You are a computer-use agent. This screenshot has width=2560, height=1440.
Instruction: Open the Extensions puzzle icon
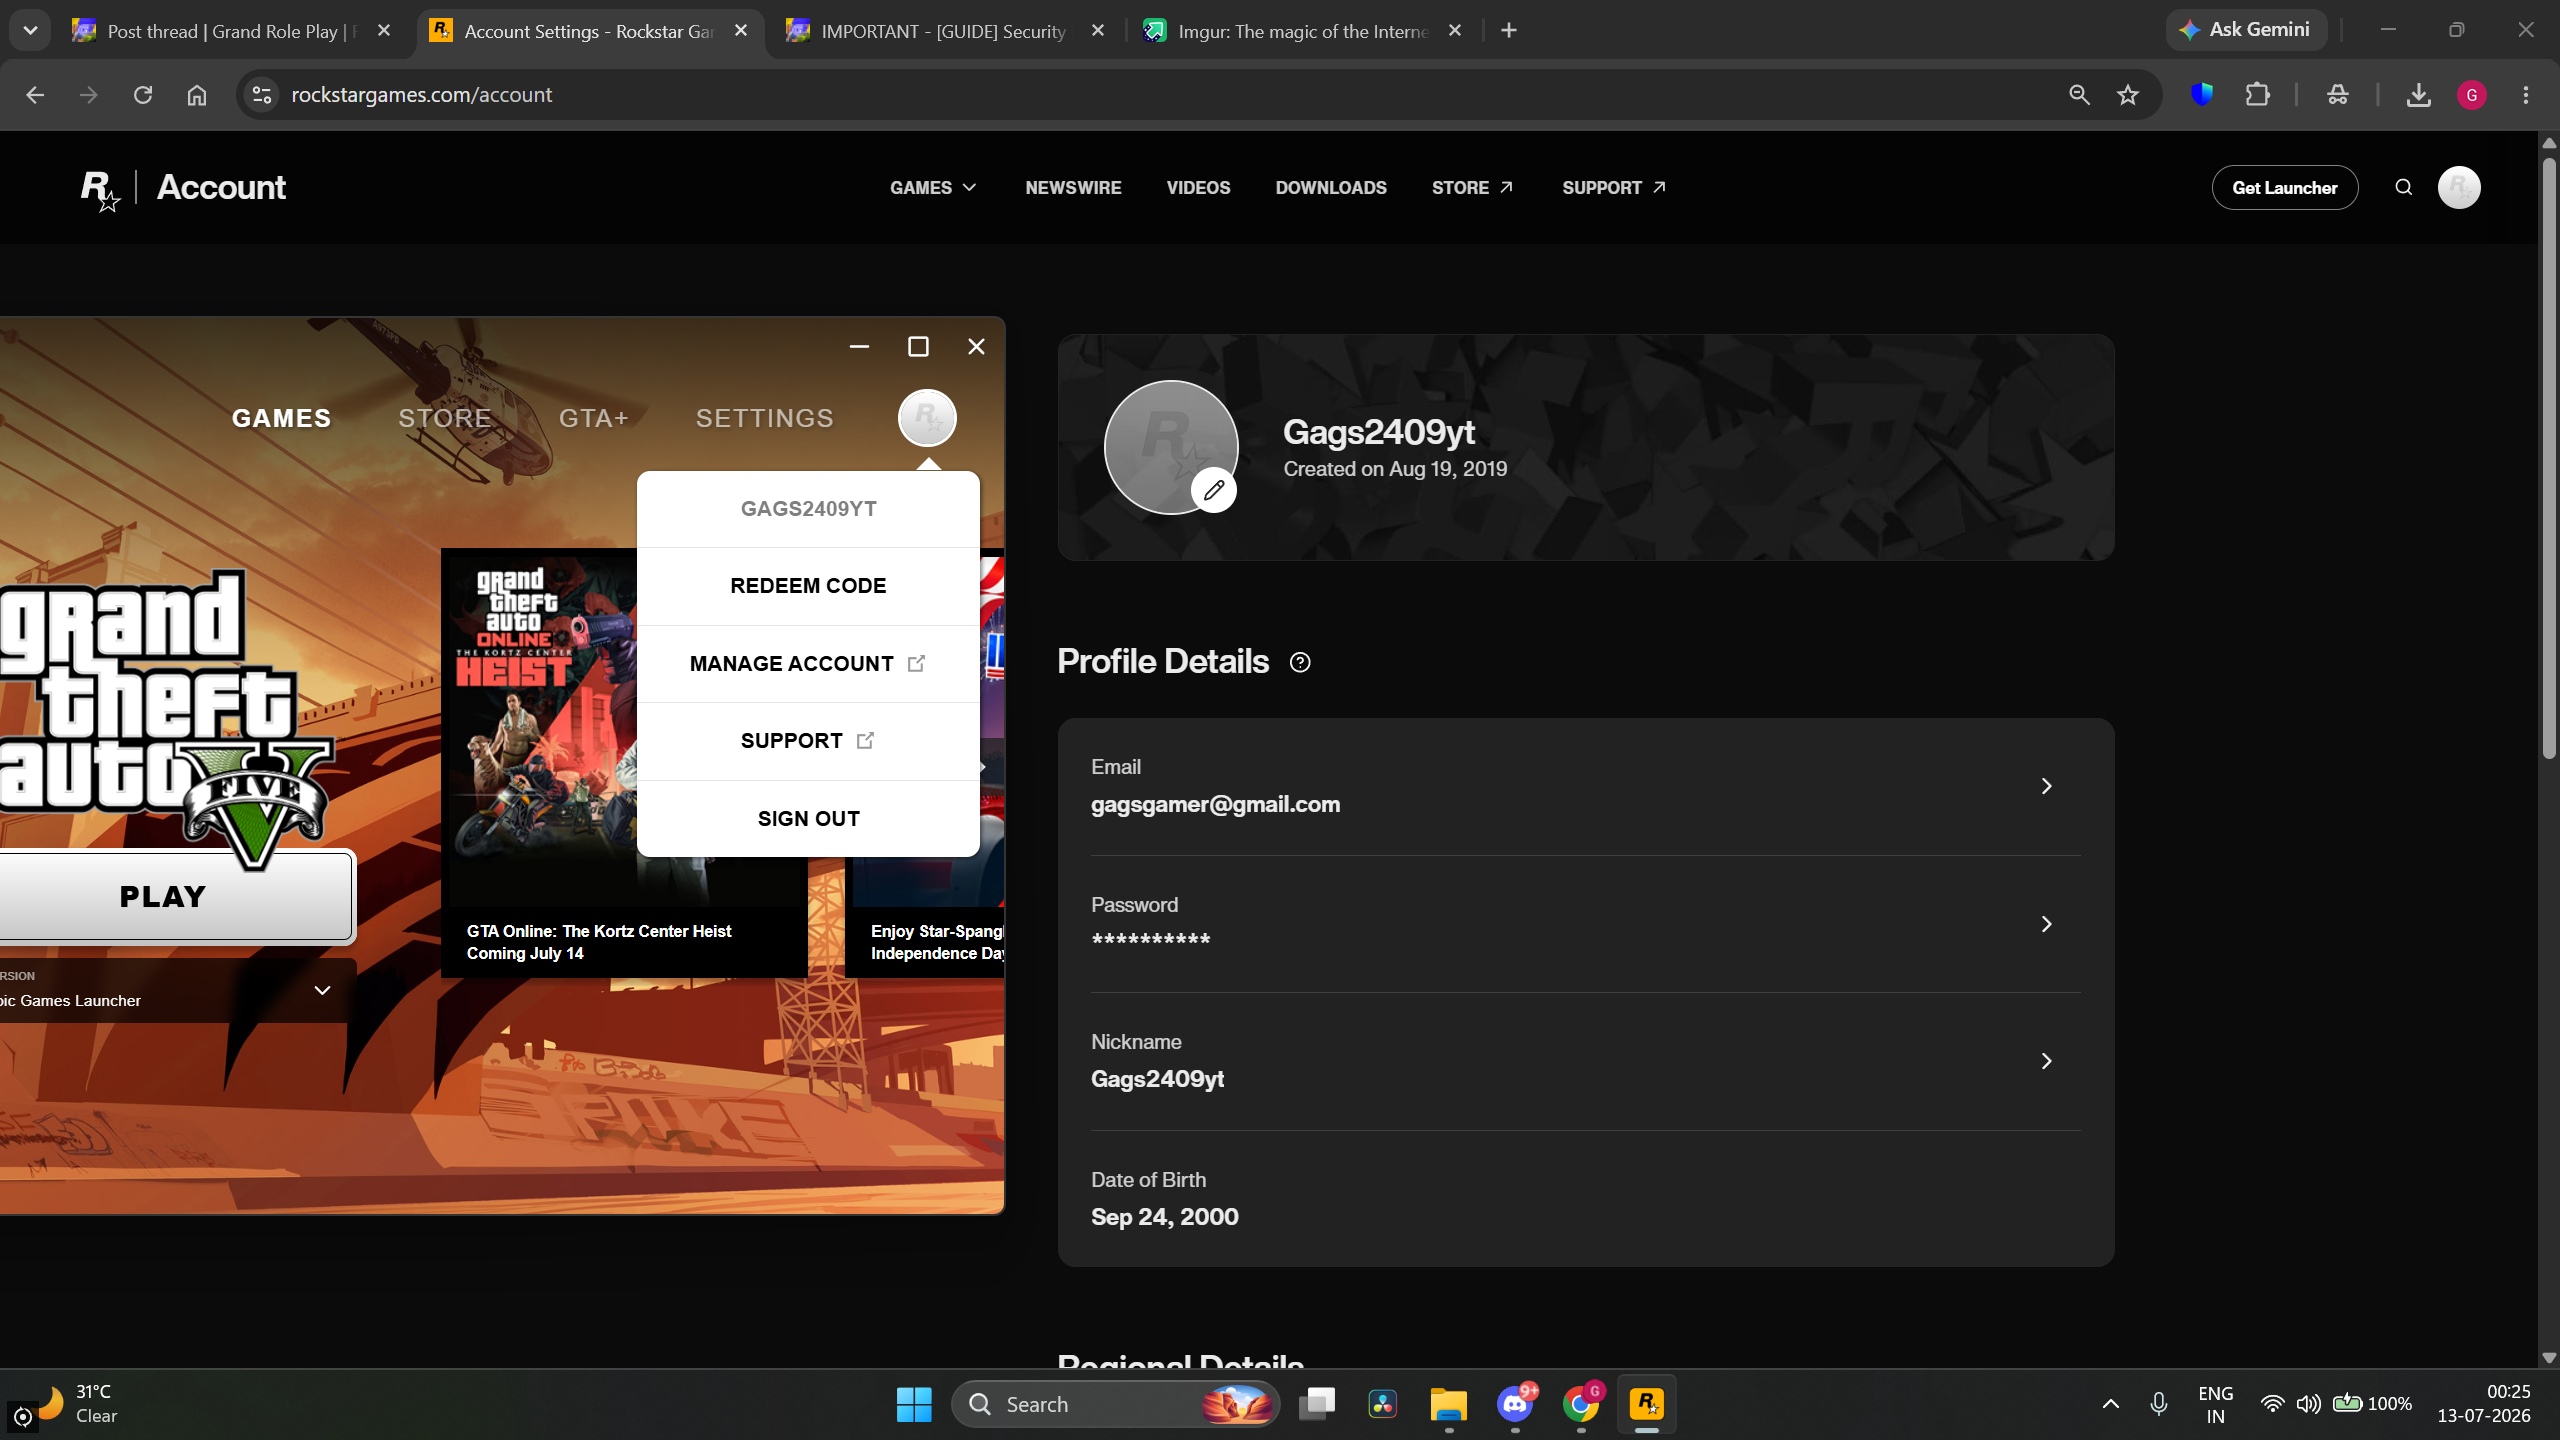[2258, 95]
